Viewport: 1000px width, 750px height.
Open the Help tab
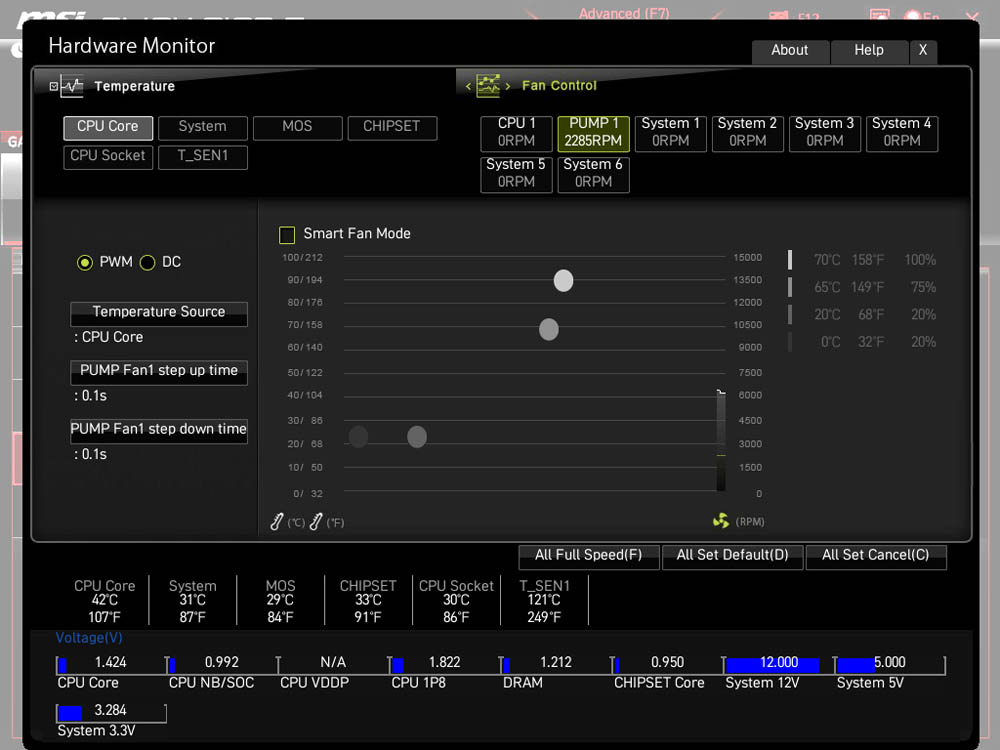(x=869, y=51)
